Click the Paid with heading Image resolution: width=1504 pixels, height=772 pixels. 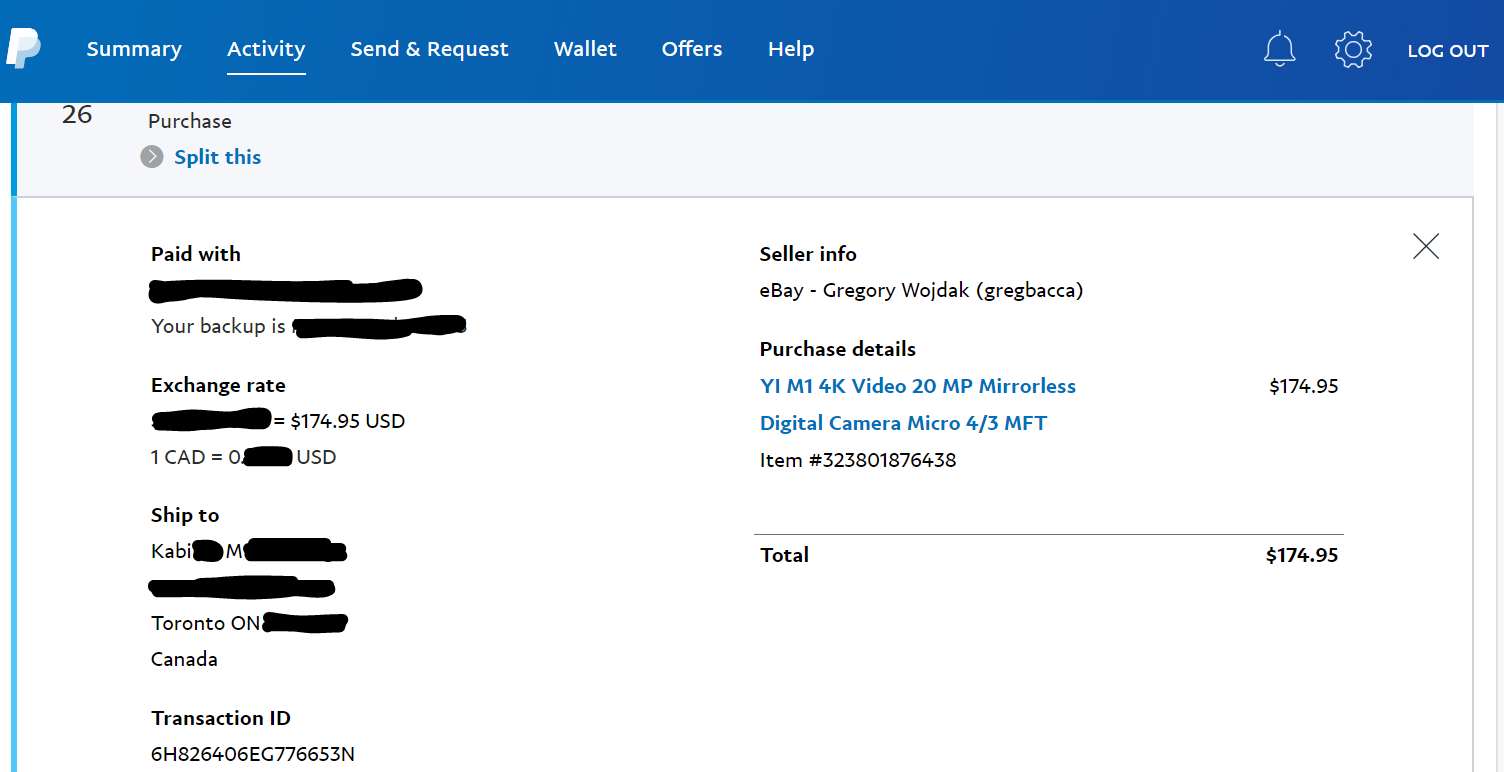point(196,254)
